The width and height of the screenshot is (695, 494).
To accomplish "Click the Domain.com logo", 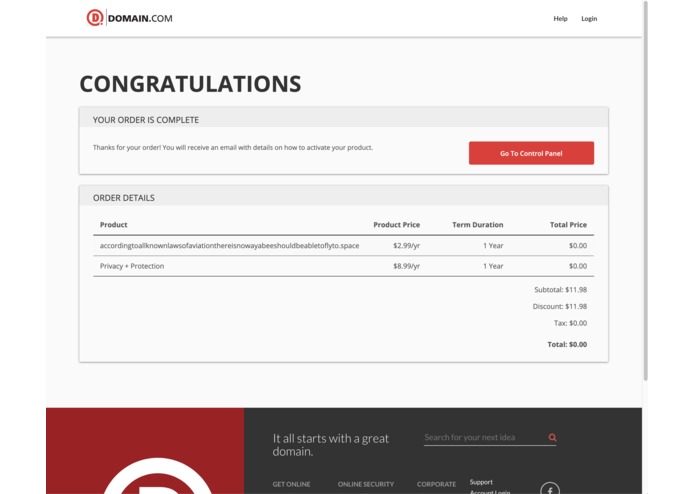I will tap(129, 18).
